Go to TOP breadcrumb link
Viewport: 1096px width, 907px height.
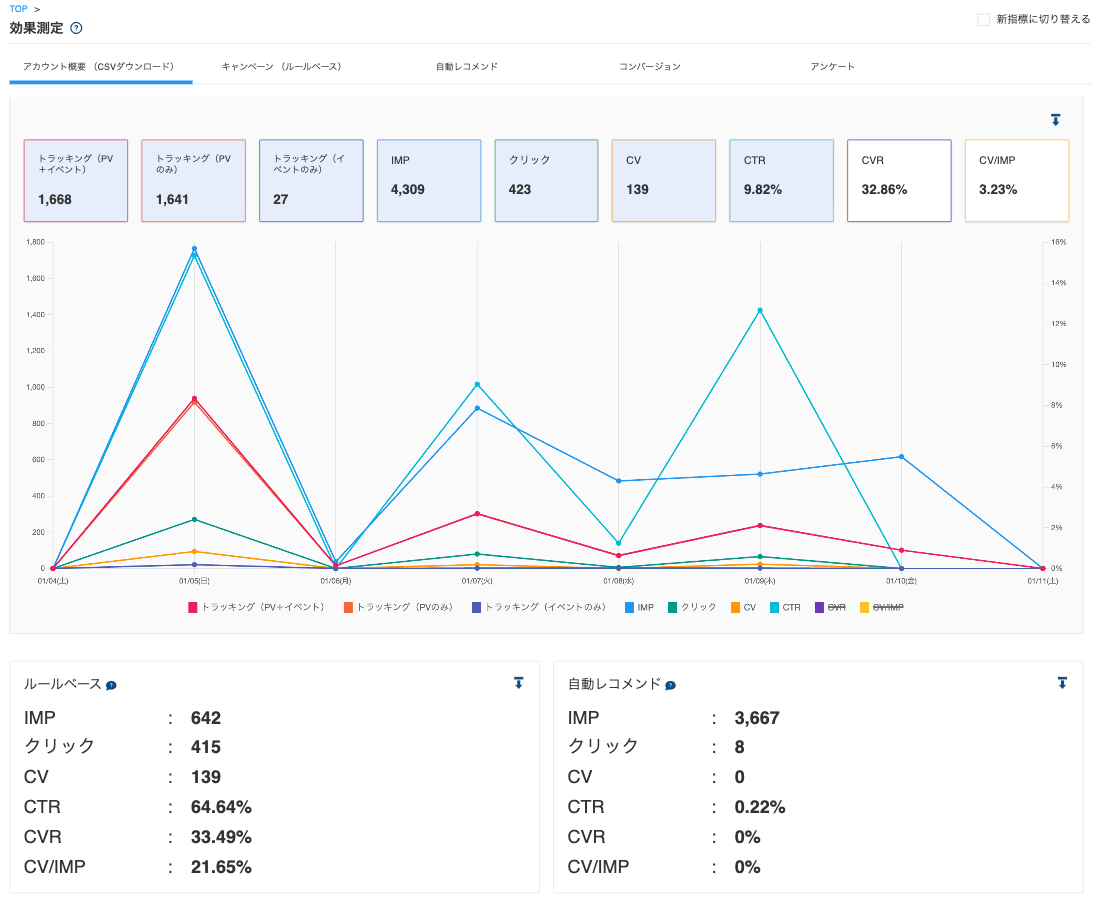point(19,9)
